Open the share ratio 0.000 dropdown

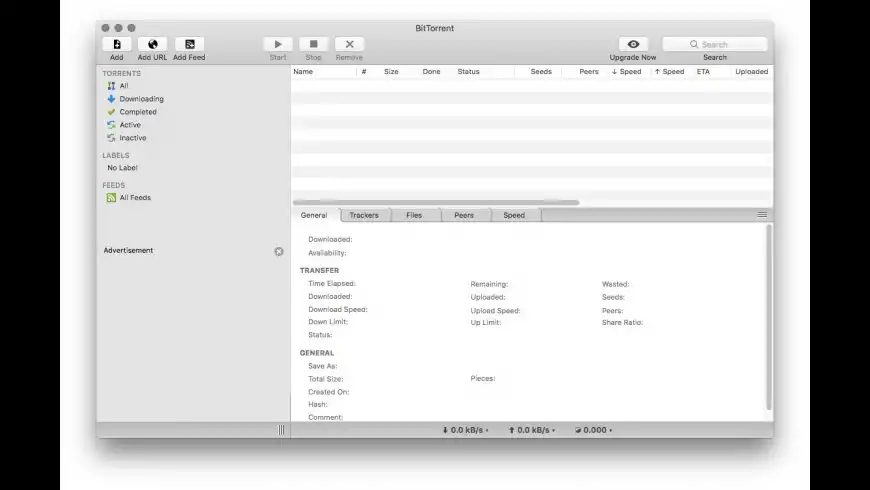pos(594,430)
